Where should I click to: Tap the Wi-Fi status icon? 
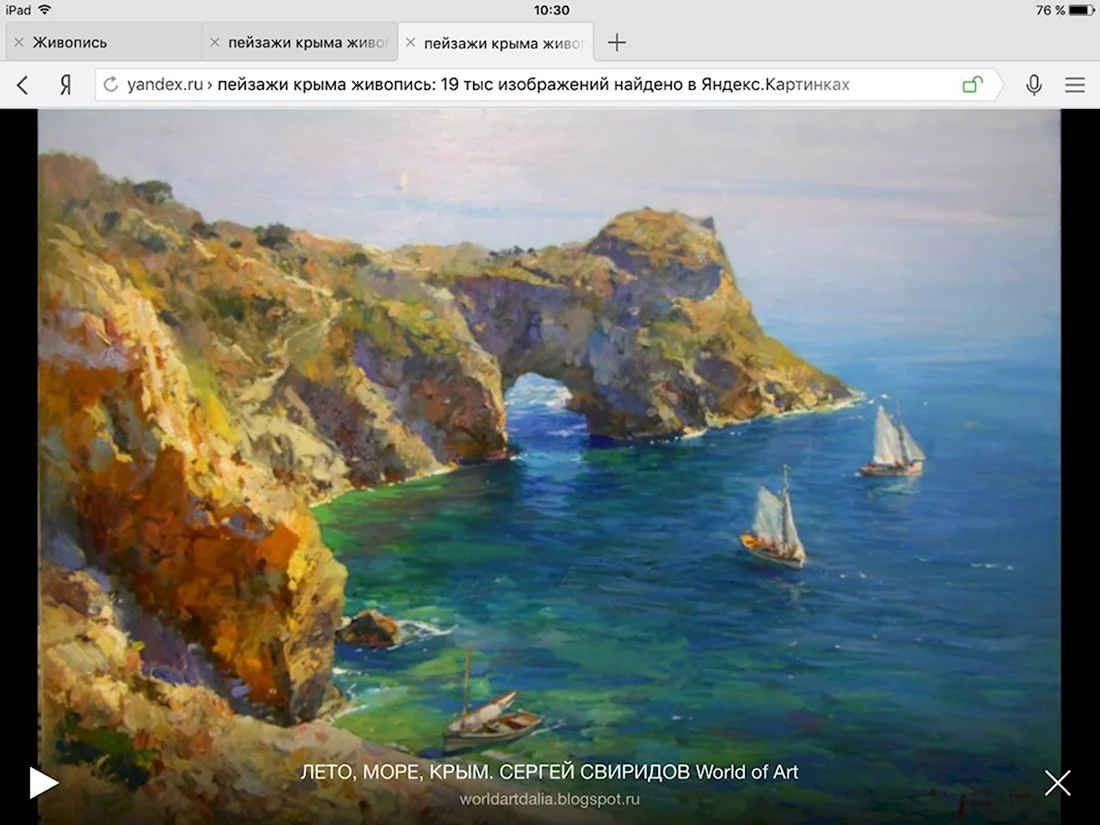click(x=45, y=10)
